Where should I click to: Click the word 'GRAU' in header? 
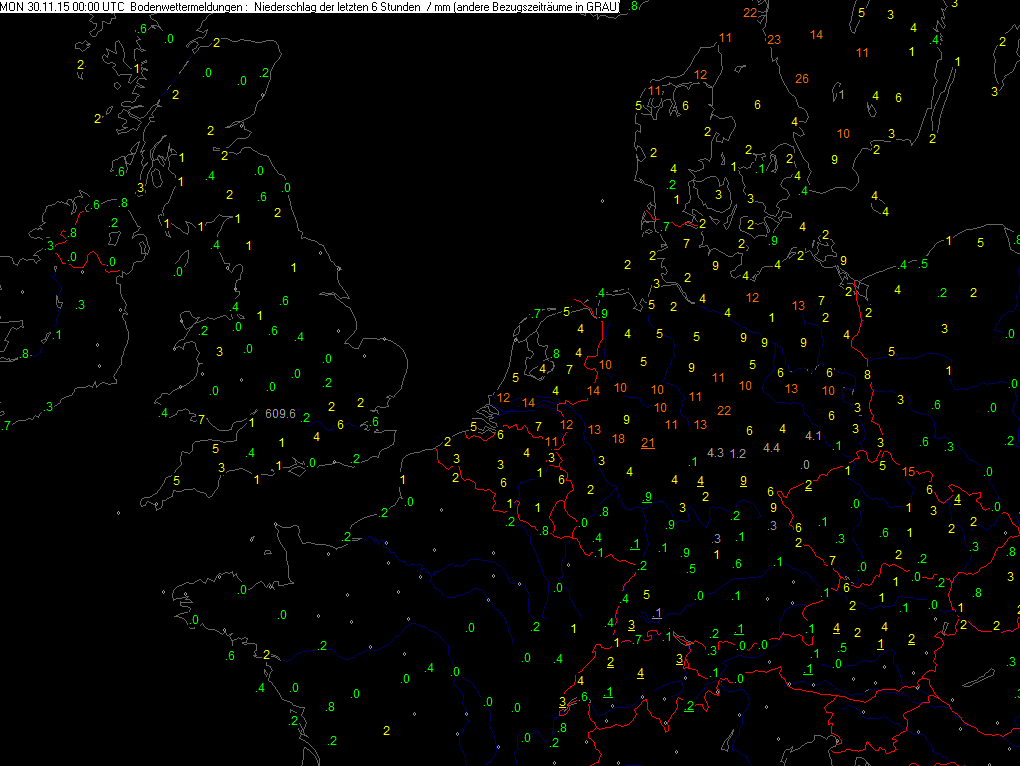coord(600,7)
